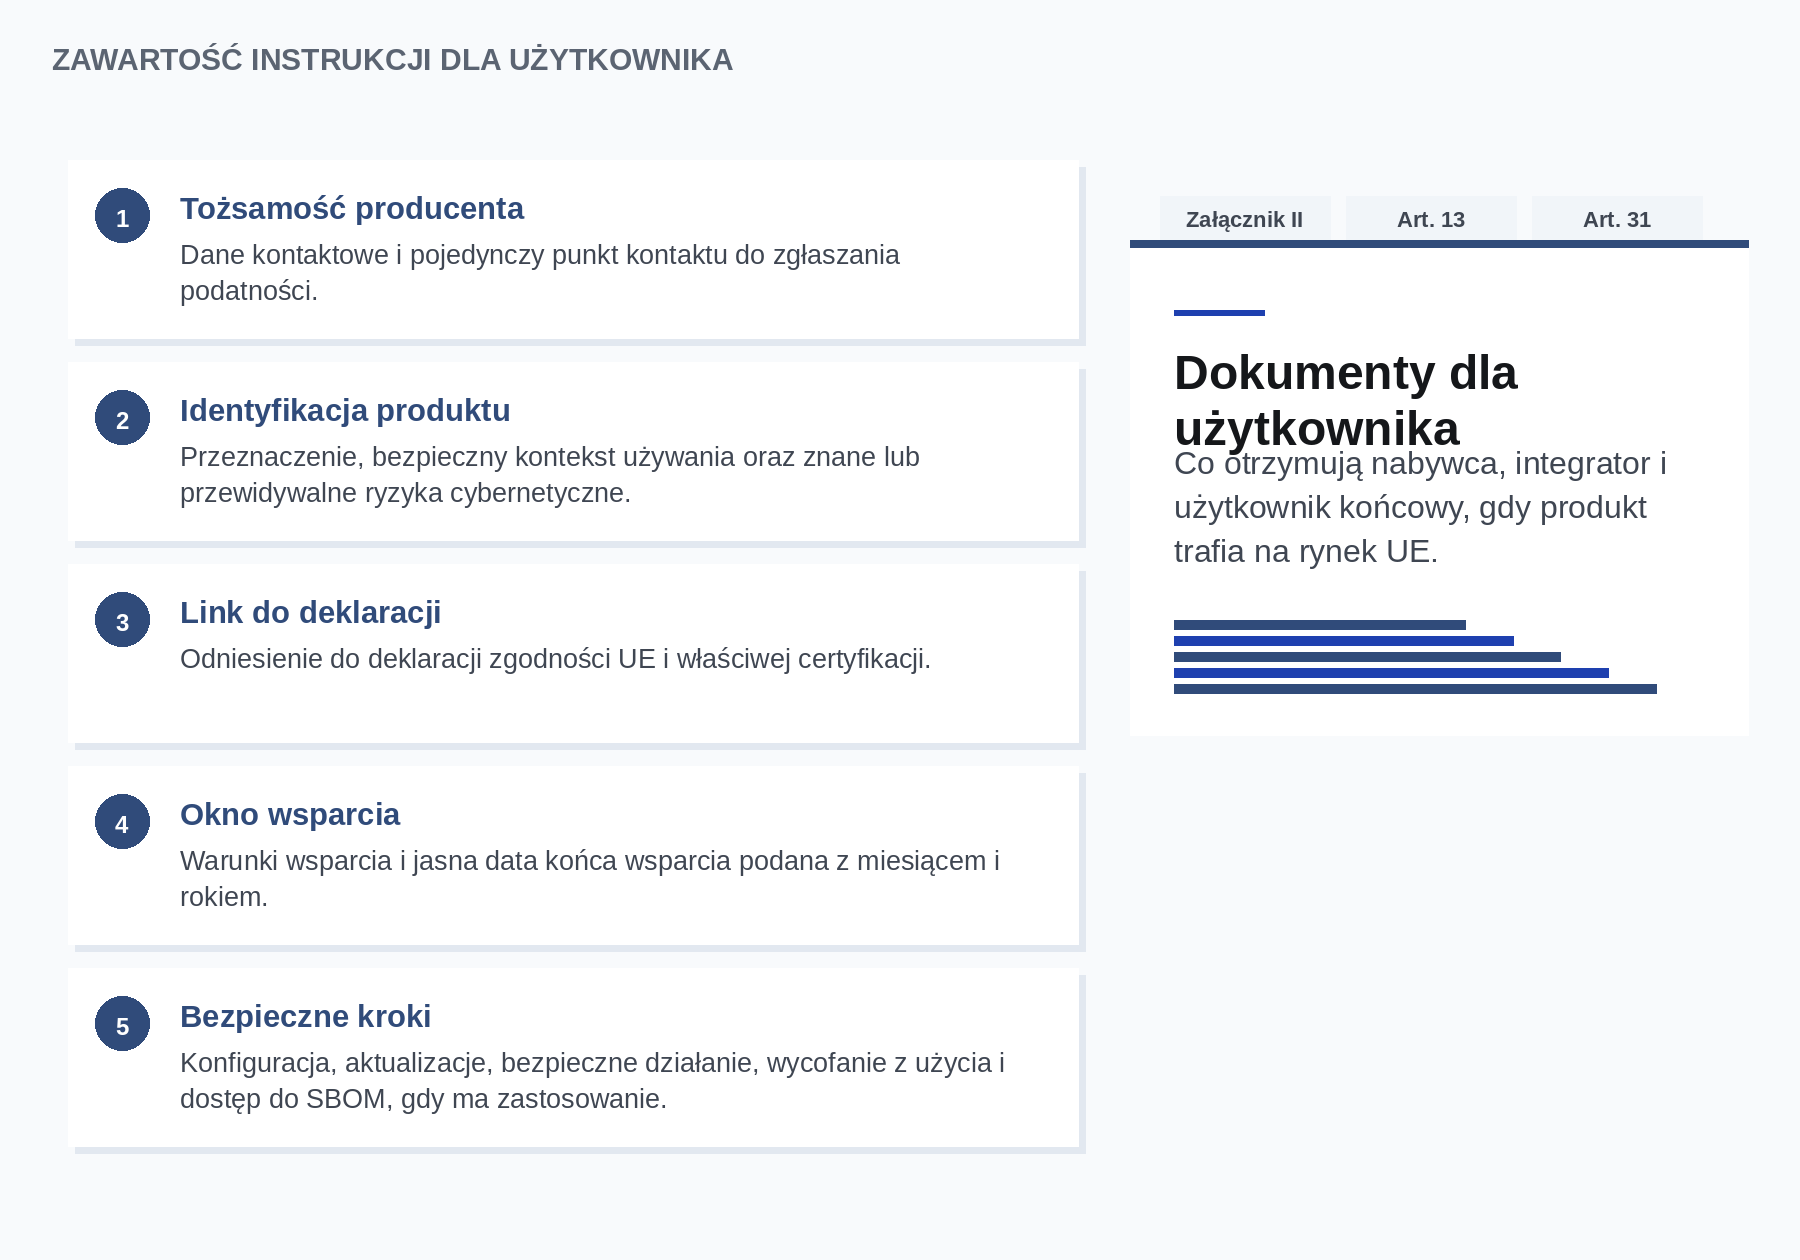Click the number 5 circle badge
This screenshot has height=1260, width=1800.
[122, 1024]
